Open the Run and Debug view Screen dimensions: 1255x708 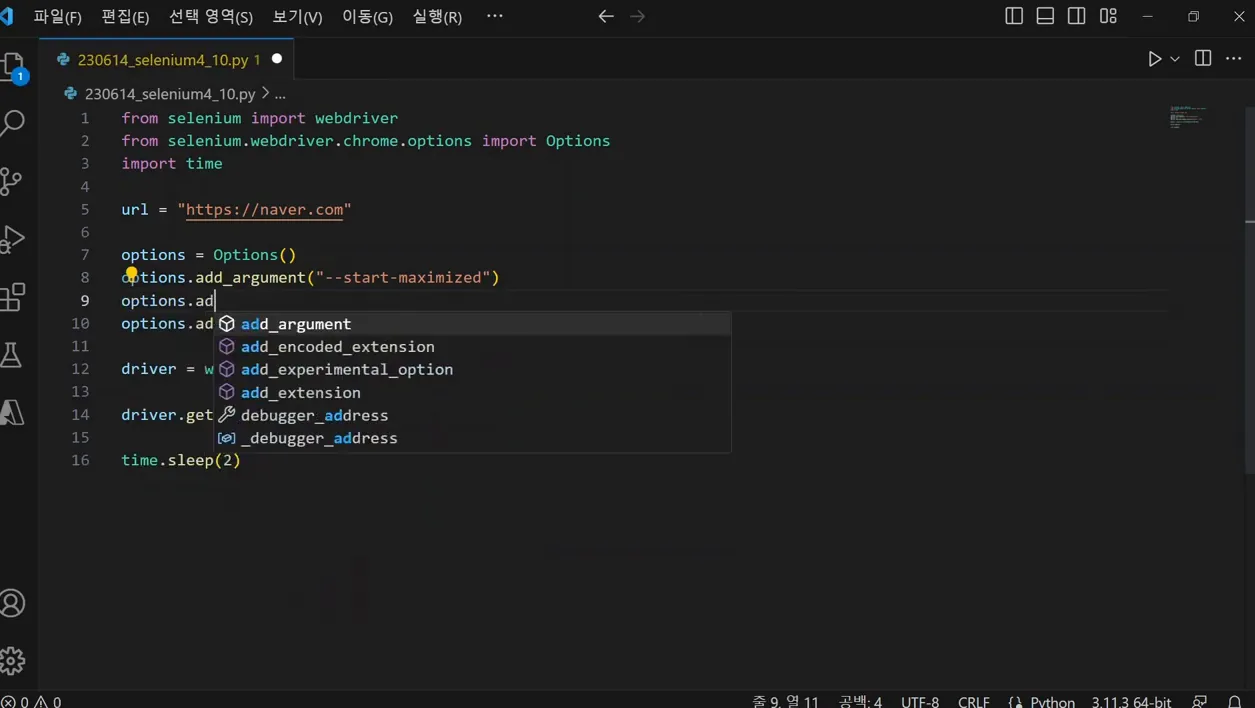point(12,239)
